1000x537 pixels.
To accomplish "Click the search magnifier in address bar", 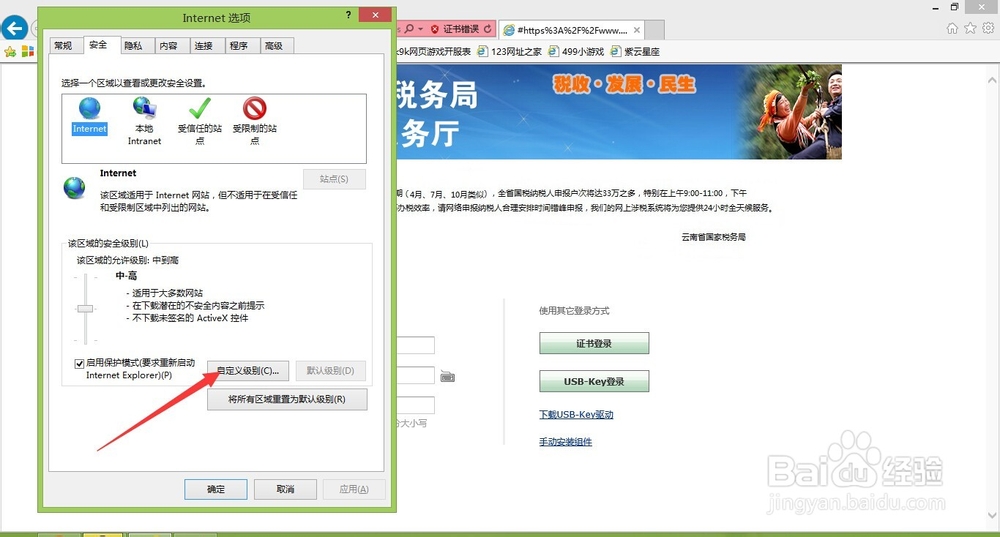I will 409,29.
